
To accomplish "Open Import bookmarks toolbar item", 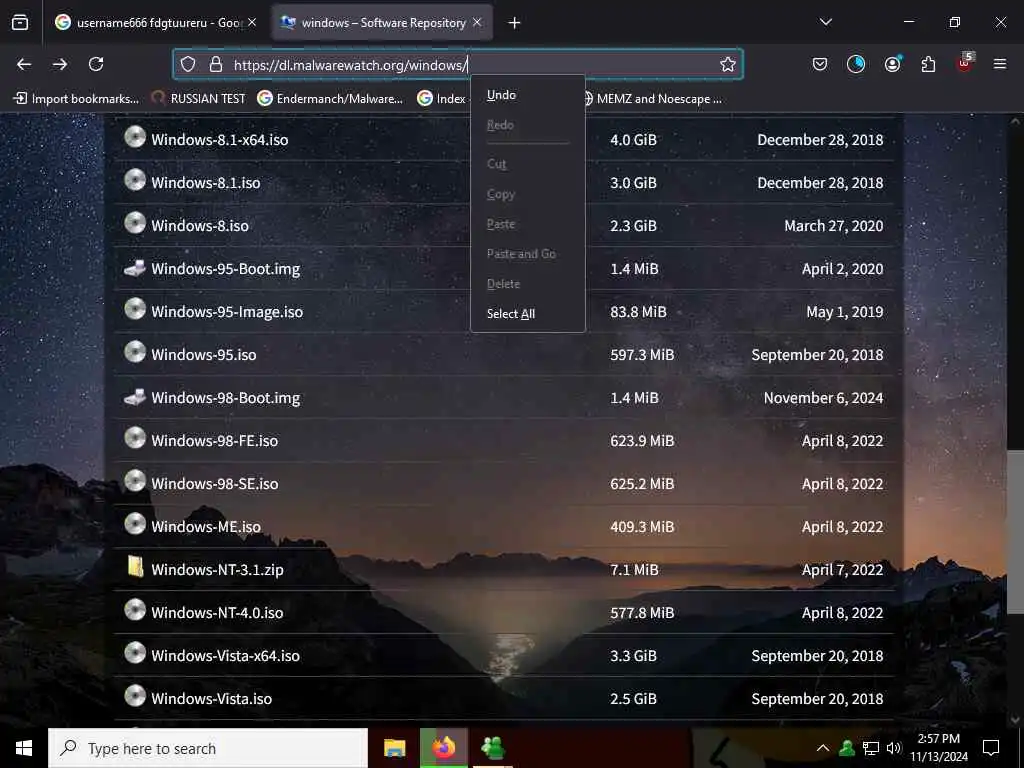I will pos(76,99).
